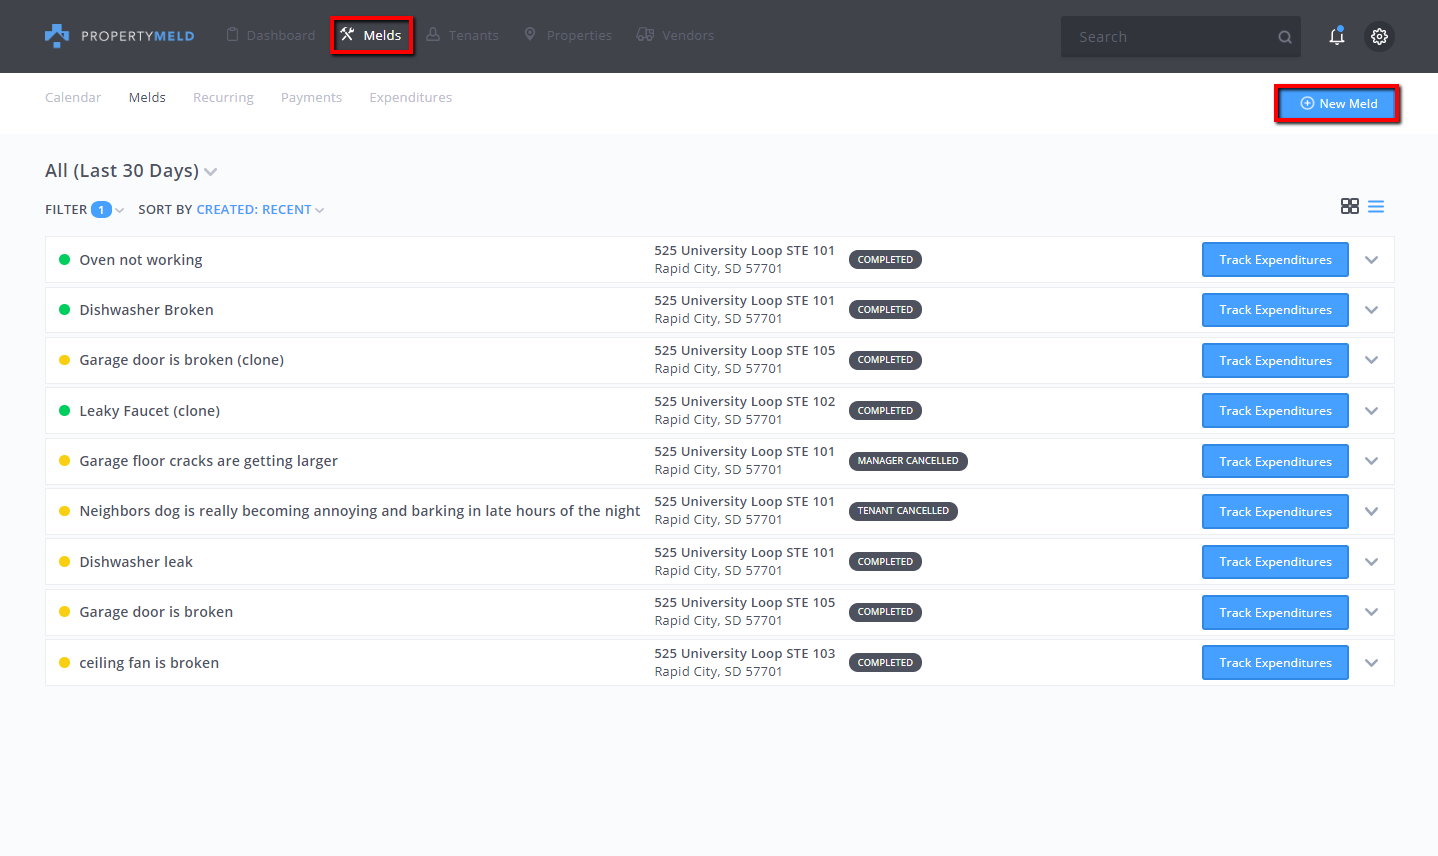The height and width of the screenshot is (856, 1438).
Task: Open the Filter dropdown
Action: tap(84, 210)
